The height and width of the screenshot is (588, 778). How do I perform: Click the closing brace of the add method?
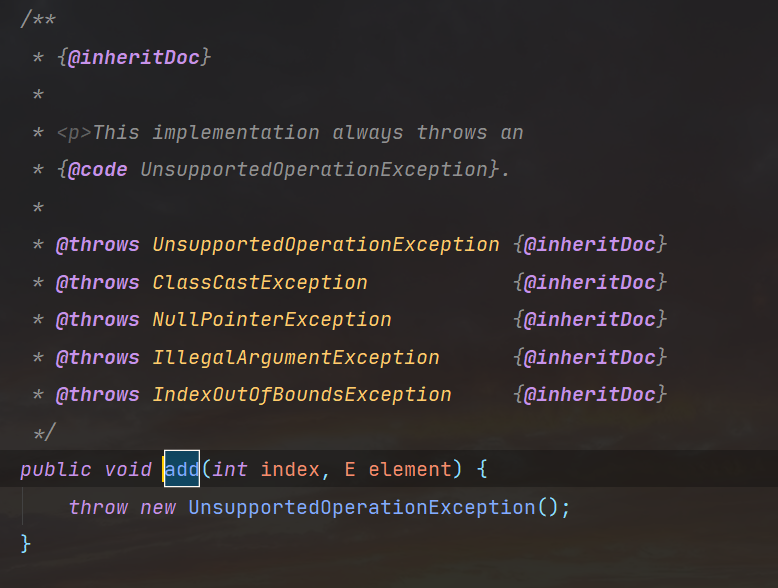coord(26,544)
